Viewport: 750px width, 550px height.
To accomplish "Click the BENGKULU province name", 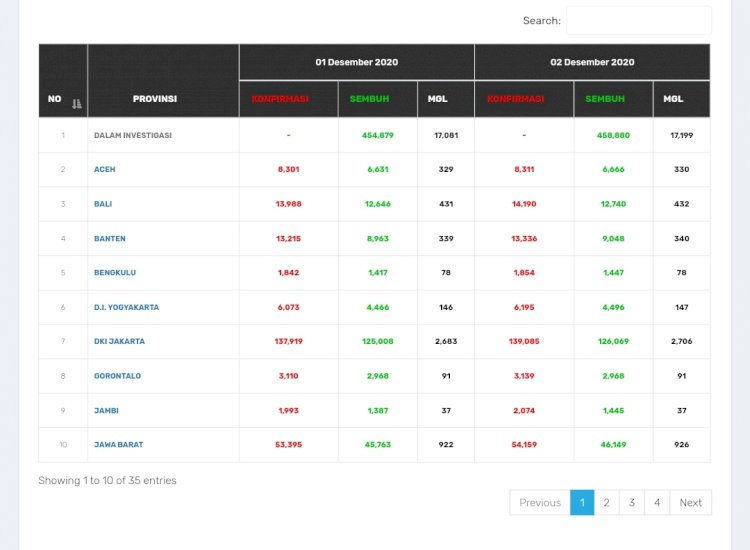I will (114, 273).
